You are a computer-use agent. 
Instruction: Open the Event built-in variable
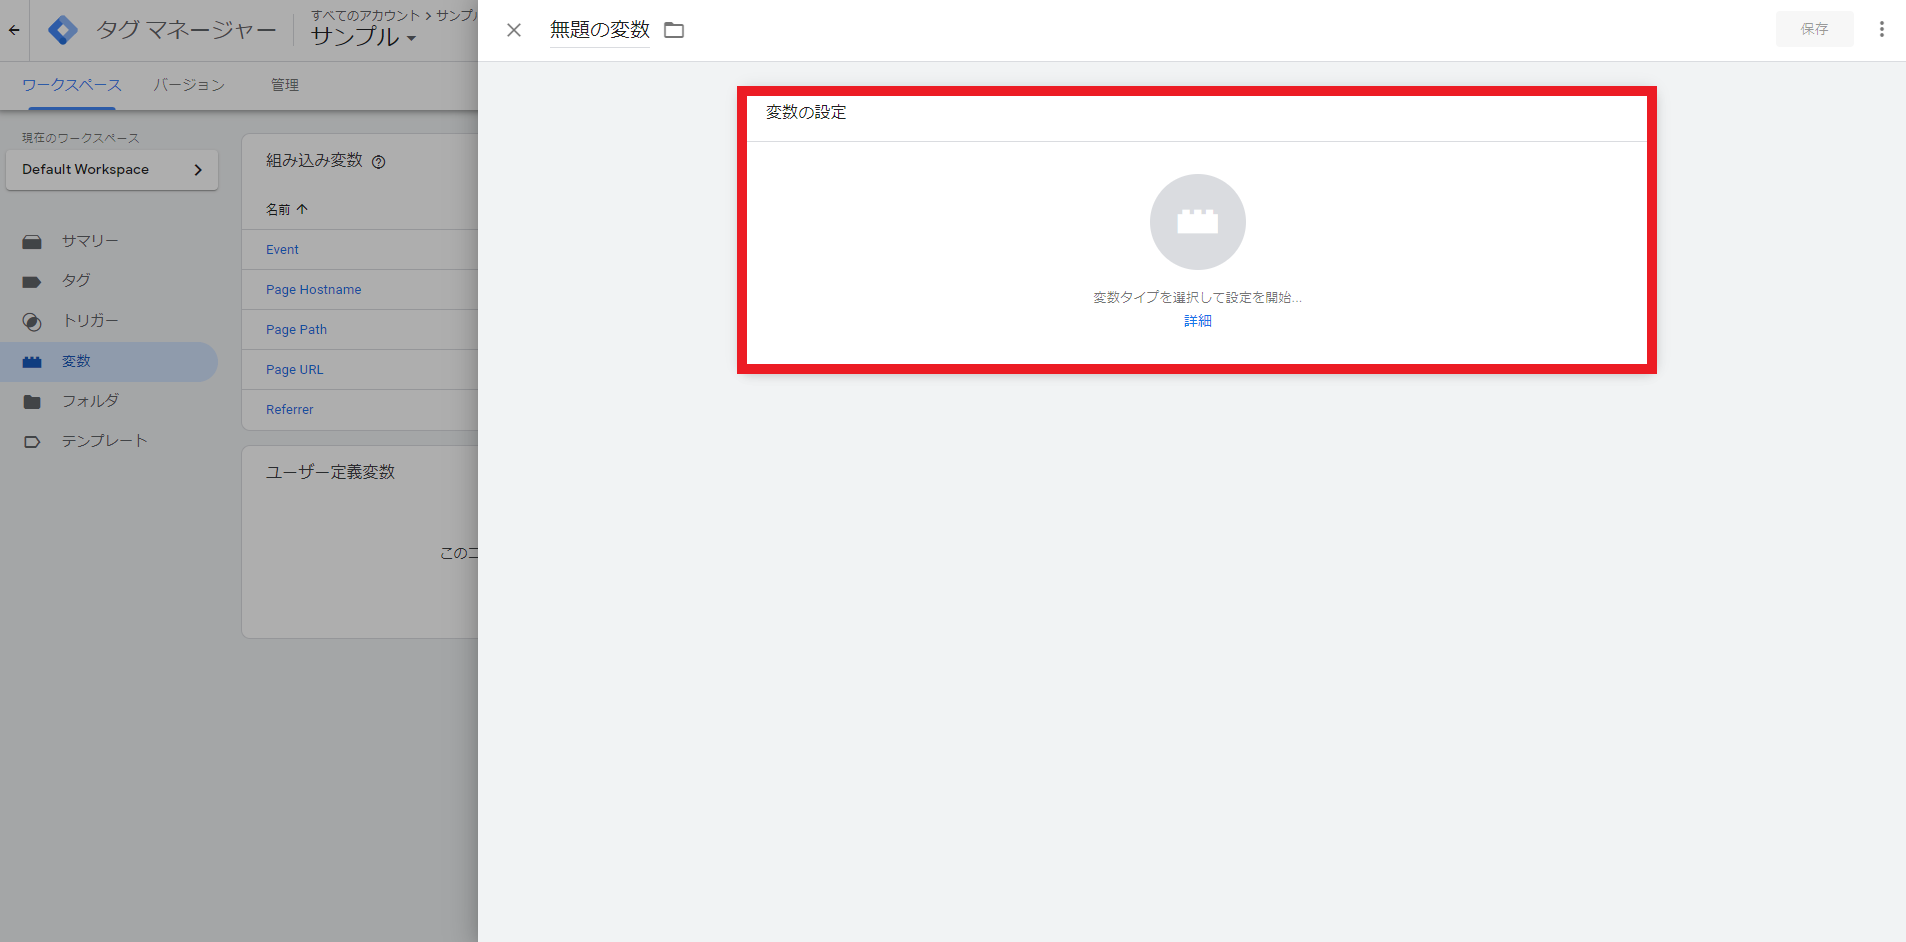(x=282, y=250)
